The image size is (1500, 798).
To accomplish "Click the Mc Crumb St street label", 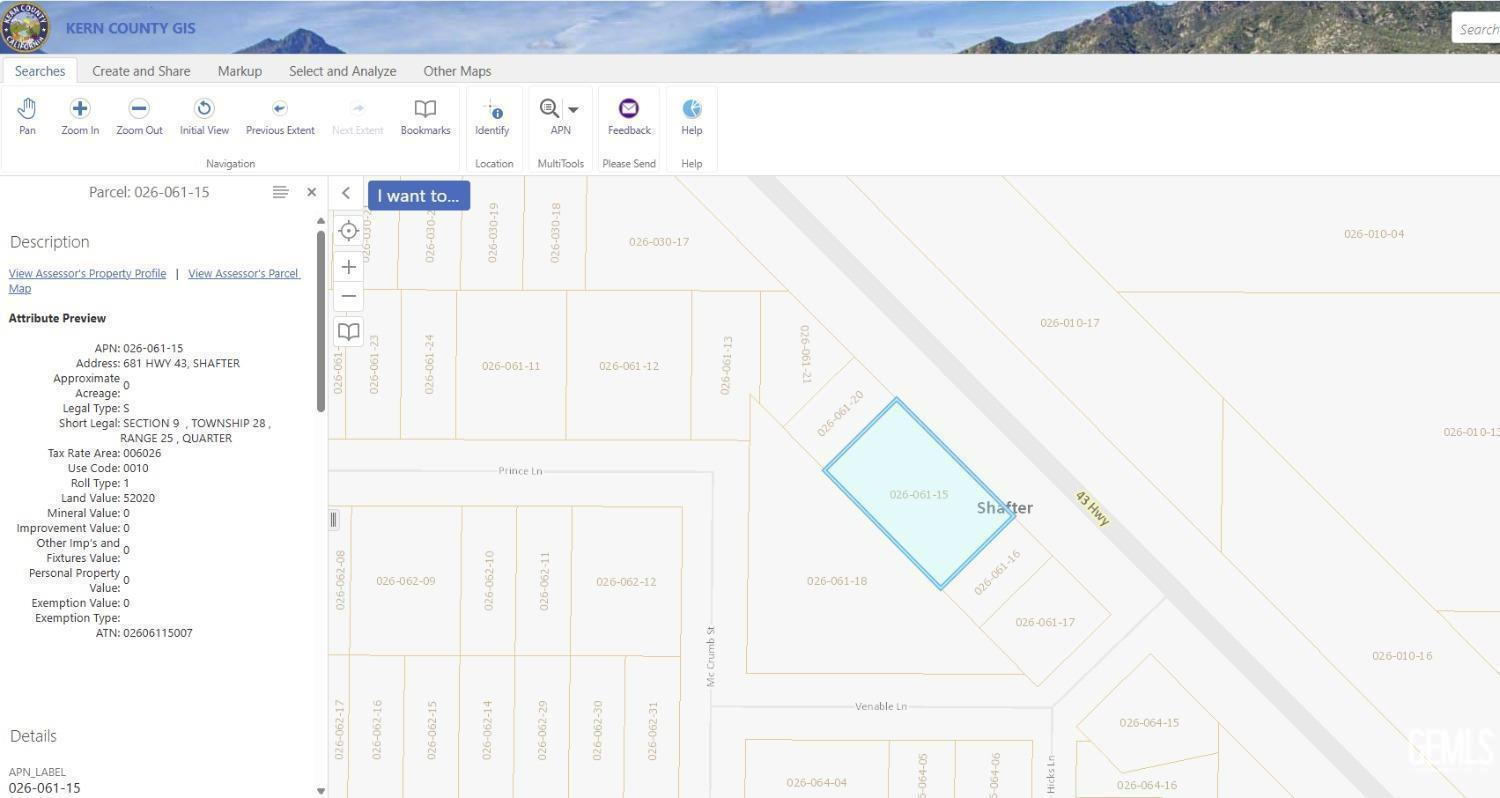I will point(712,656).
